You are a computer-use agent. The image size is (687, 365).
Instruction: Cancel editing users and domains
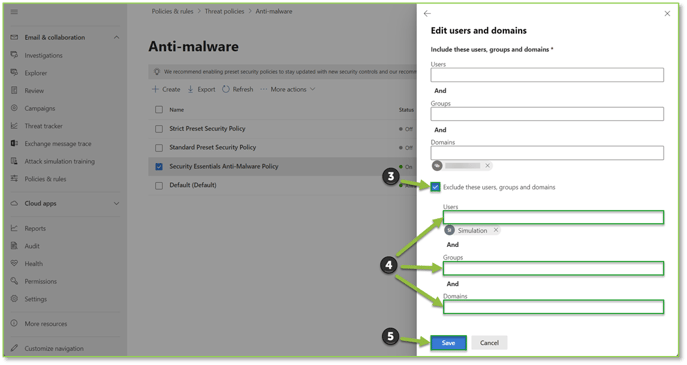(x=489, y=343)
